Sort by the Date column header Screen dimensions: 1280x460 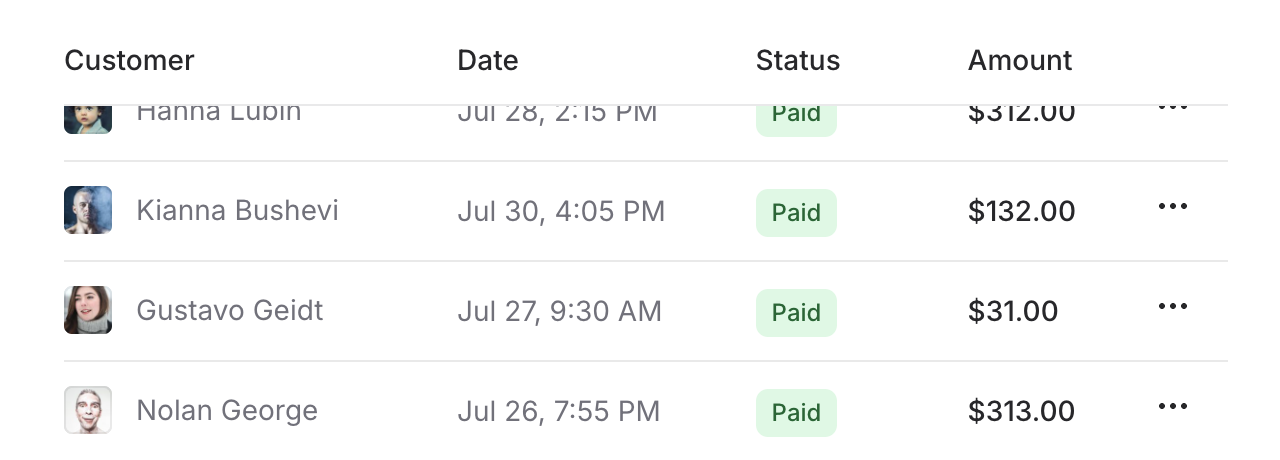click(x=488, y=60)
